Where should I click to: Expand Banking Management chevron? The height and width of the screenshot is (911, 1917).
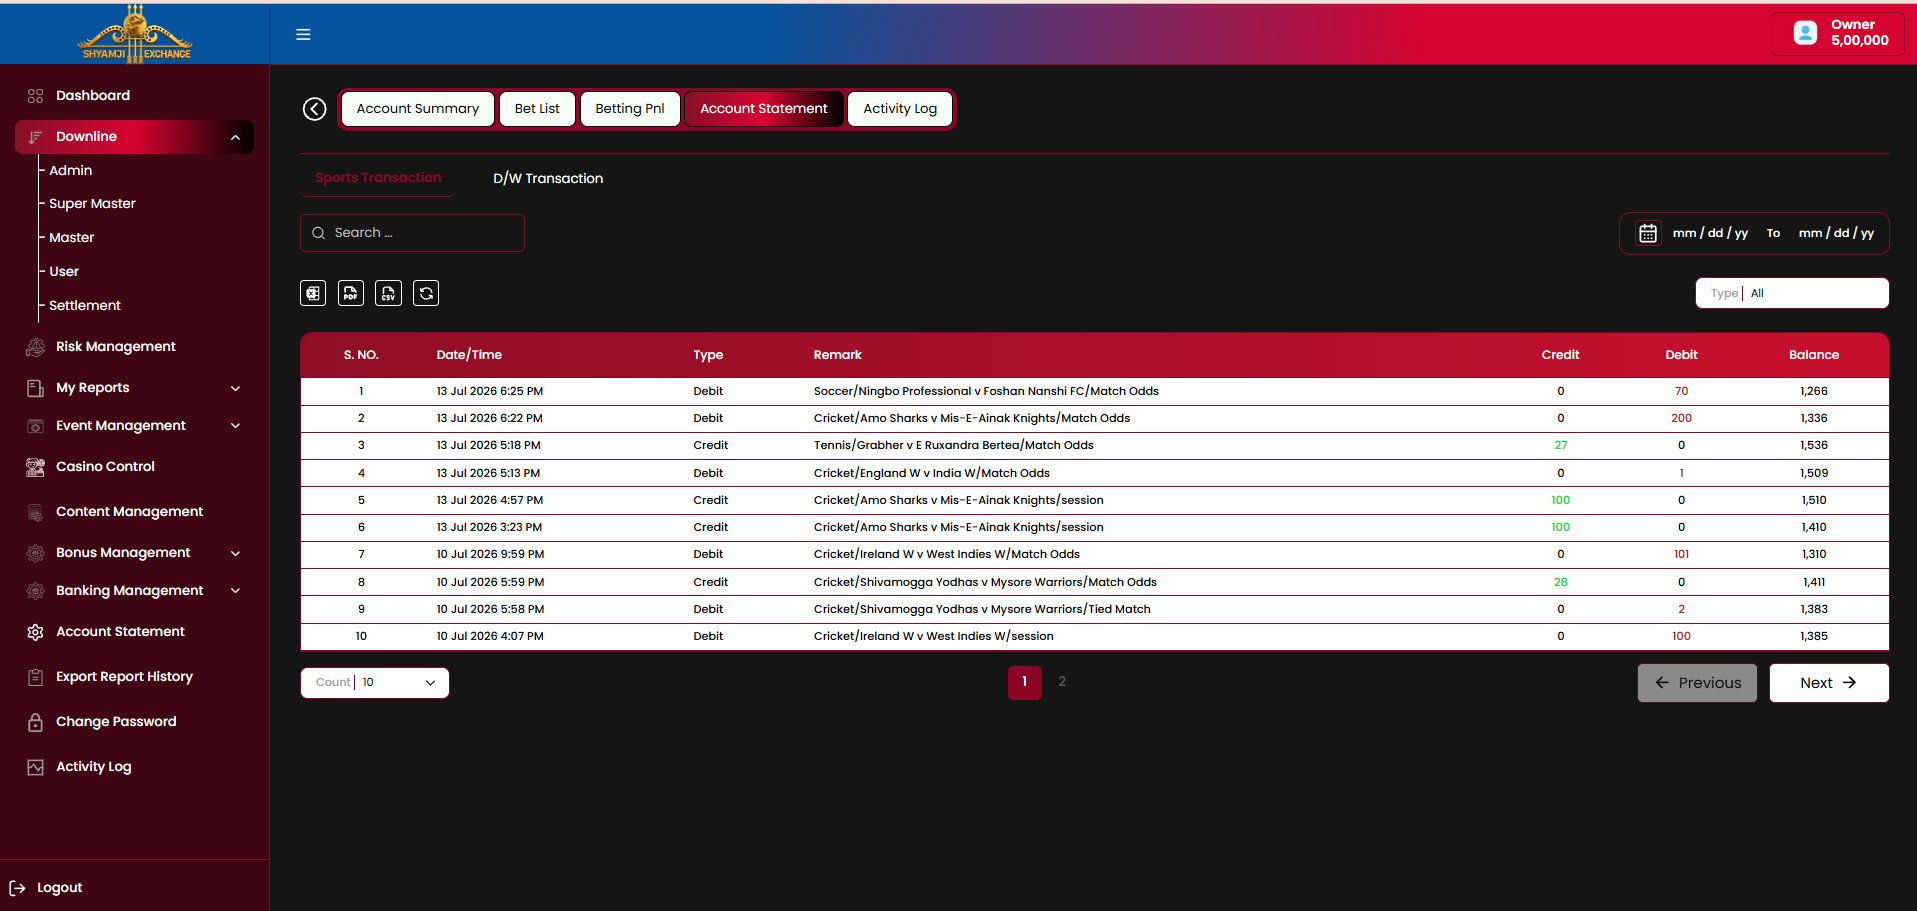(x=235, y=591)
